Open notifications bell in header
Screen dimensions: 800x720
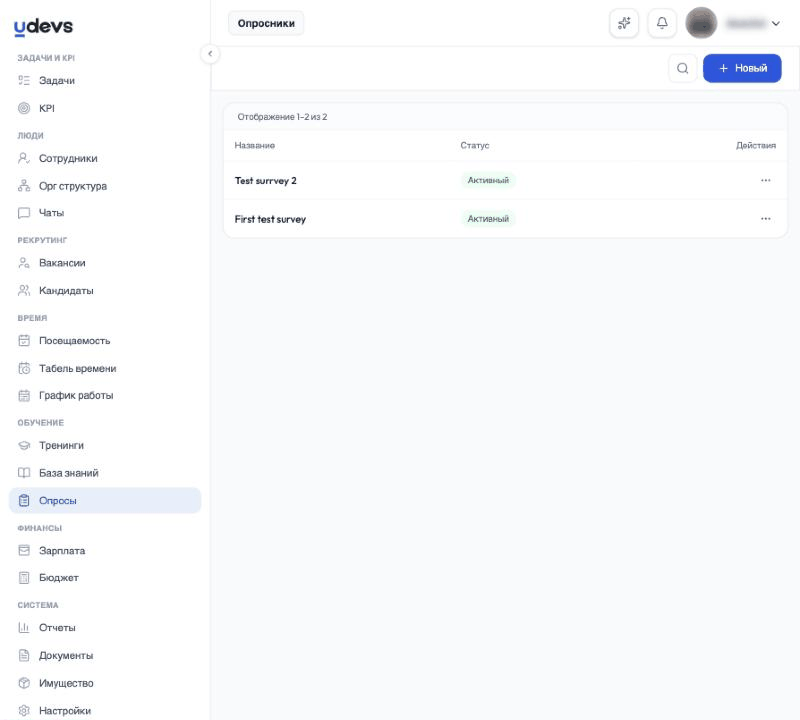coord(662,23)
